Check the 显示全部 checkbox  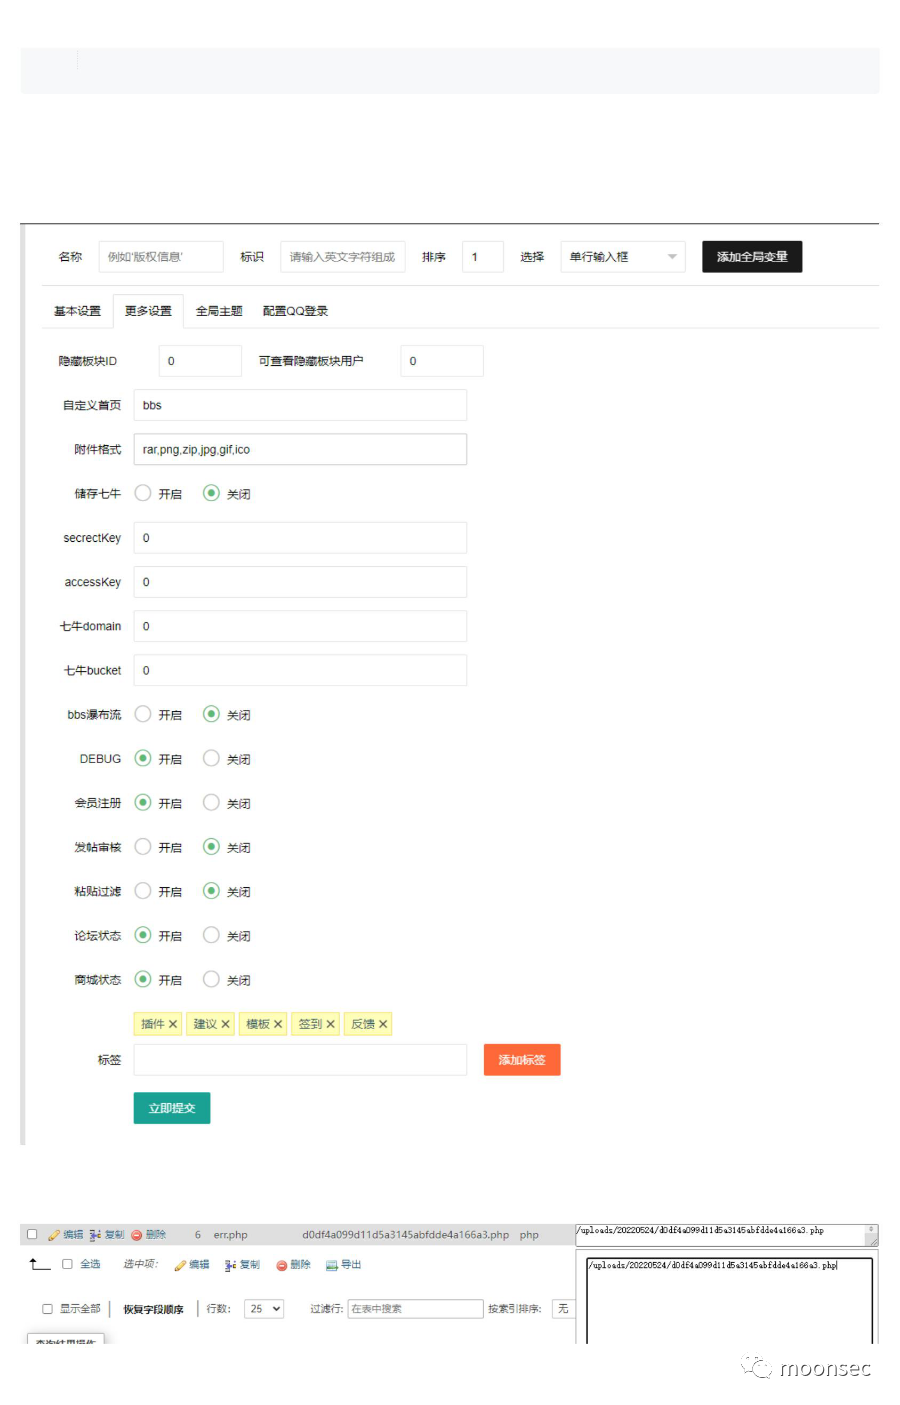pyautogui.click(x=47, y=1309)
